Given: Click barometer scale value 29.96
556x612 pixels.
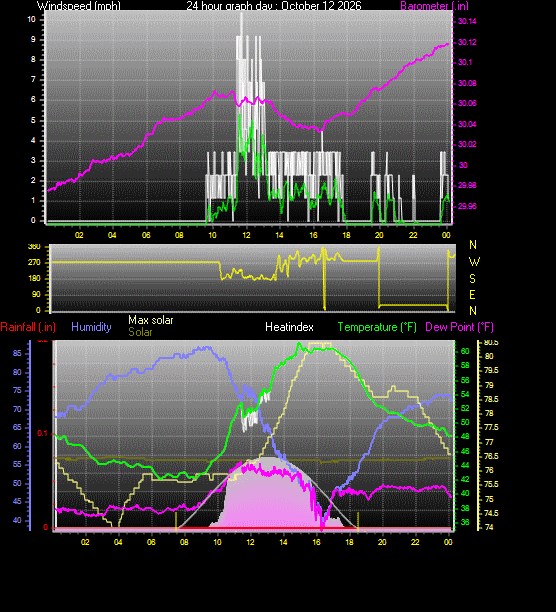Looking at the screenshot, I should coord(467,206).
